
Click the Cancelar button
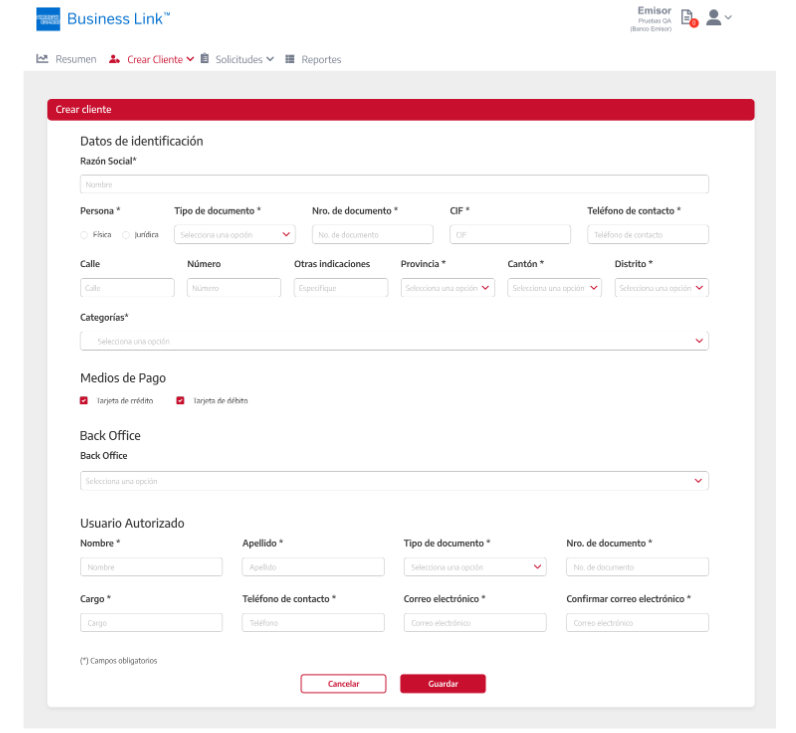(343, 684)
